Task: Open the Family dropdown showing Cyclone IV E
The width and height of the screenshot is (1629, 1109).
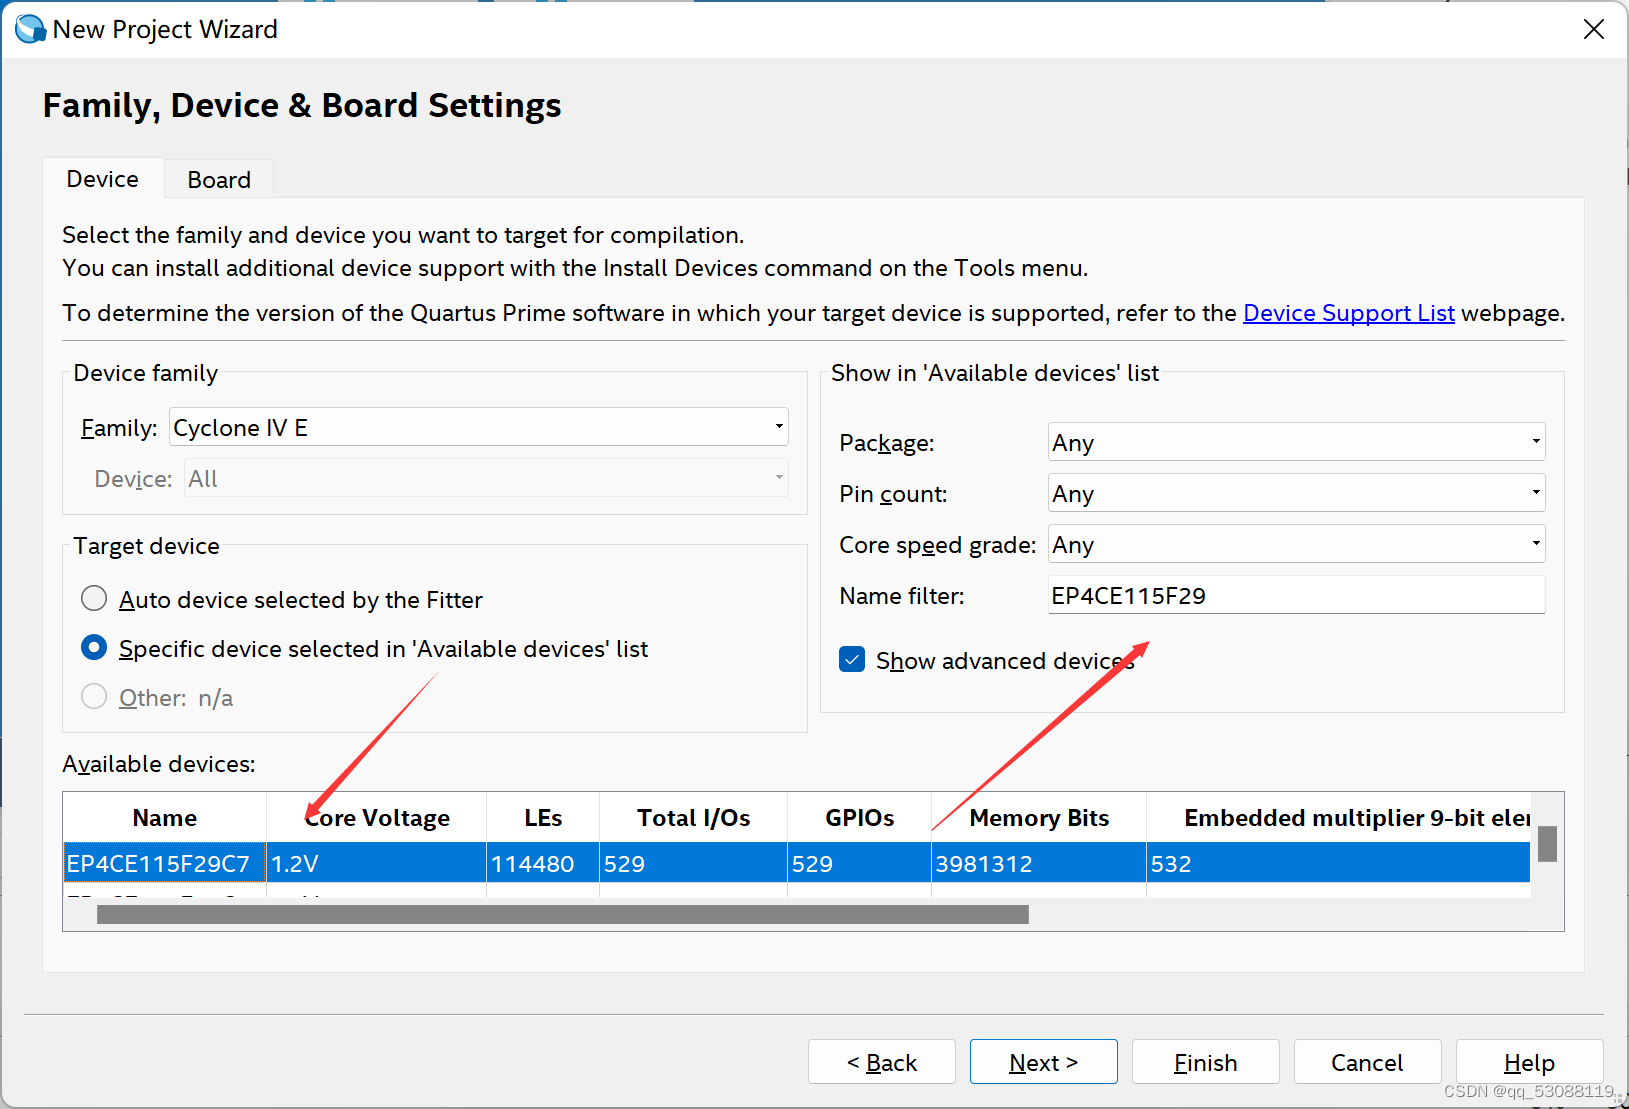Action: pos(479,427)
